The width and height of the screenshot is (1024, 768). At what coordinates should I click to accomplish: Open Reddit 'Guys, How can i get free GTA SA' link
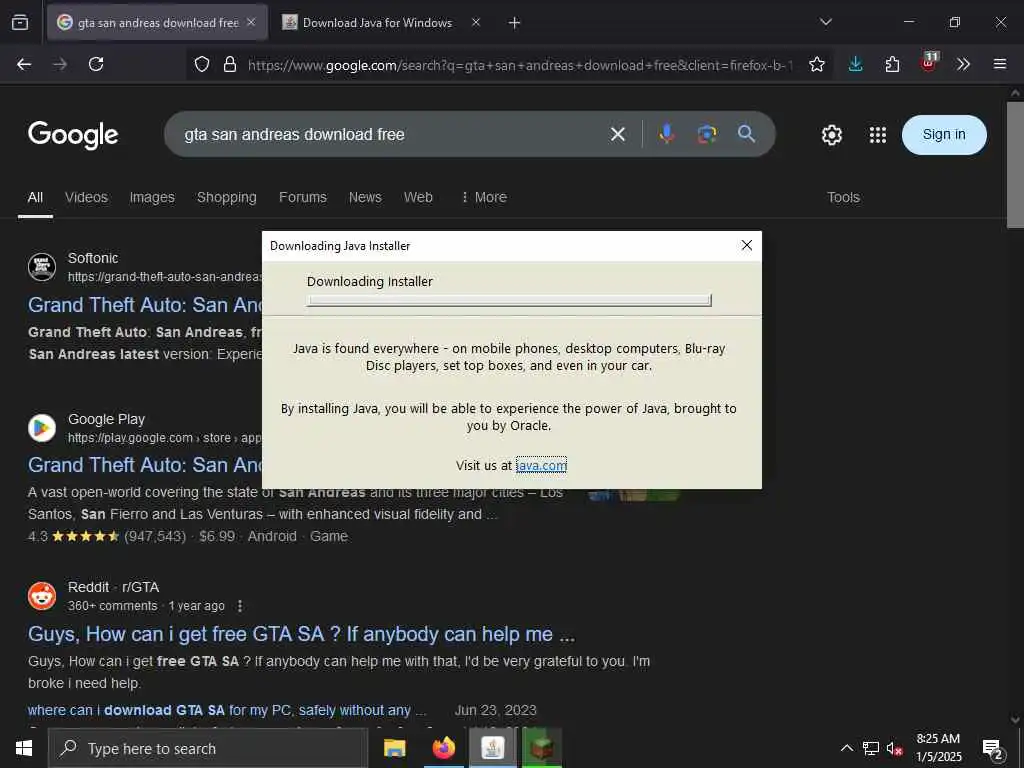pyautogui.click(x=302, y=634)
